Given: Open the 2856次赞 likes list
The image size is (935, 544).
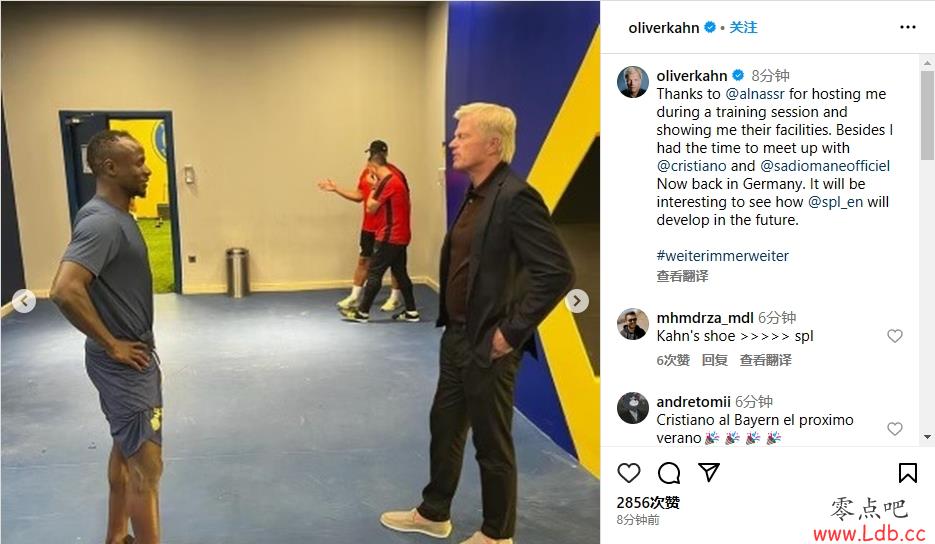Looking at the screenshot, I should 648,503.
